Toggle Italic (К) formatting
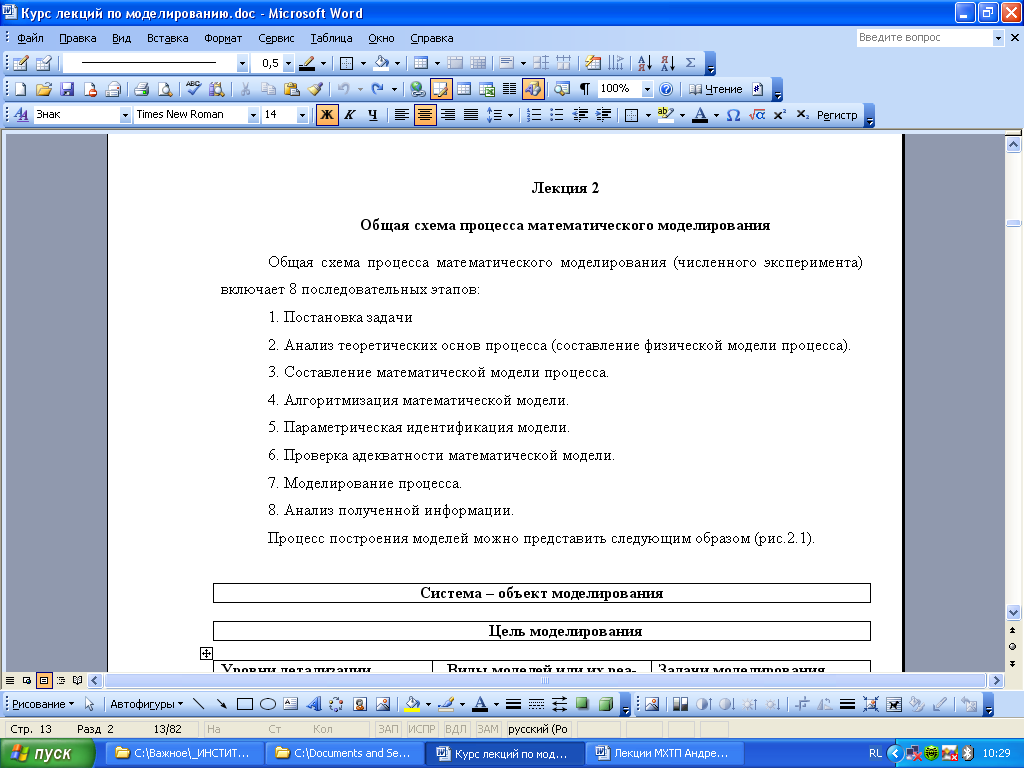This screenshot has width=1024, height=768. coord(349,115)
